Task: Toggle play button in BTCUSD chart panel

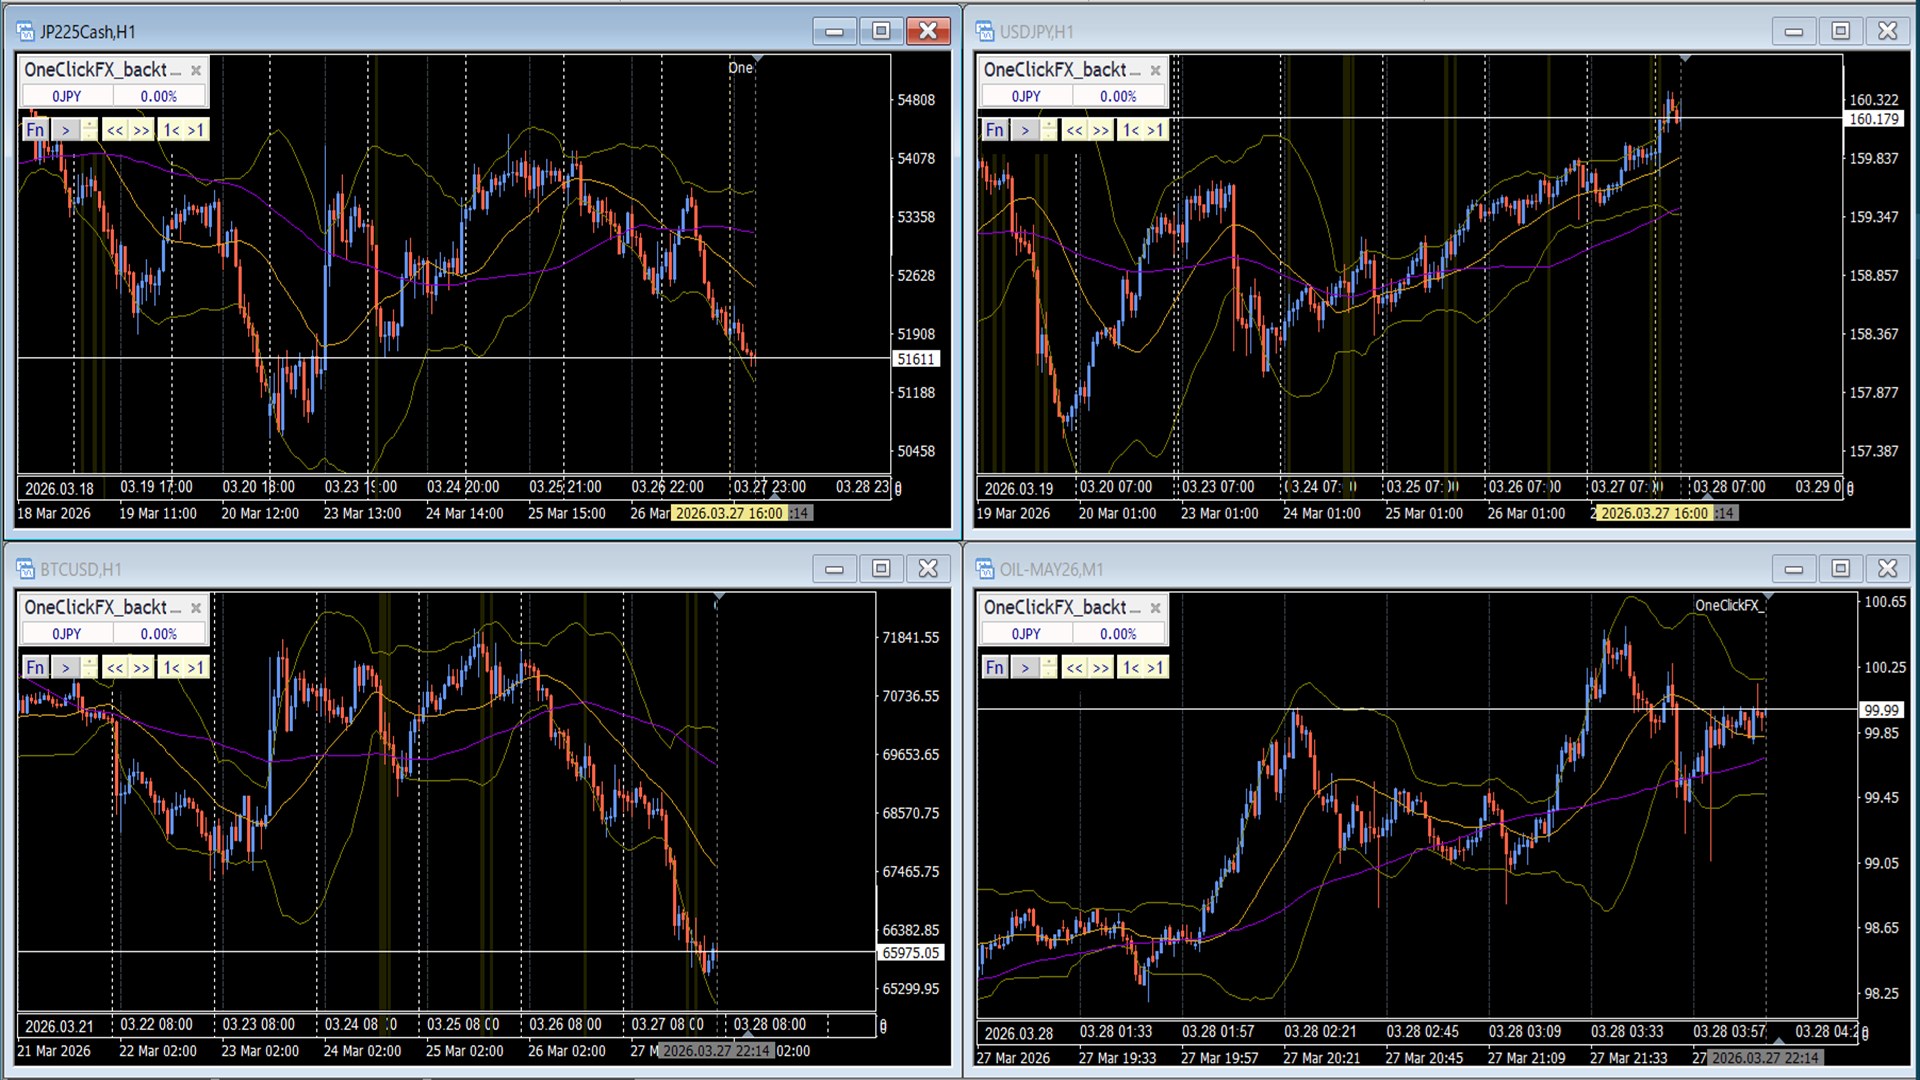Action: (66, 668)
